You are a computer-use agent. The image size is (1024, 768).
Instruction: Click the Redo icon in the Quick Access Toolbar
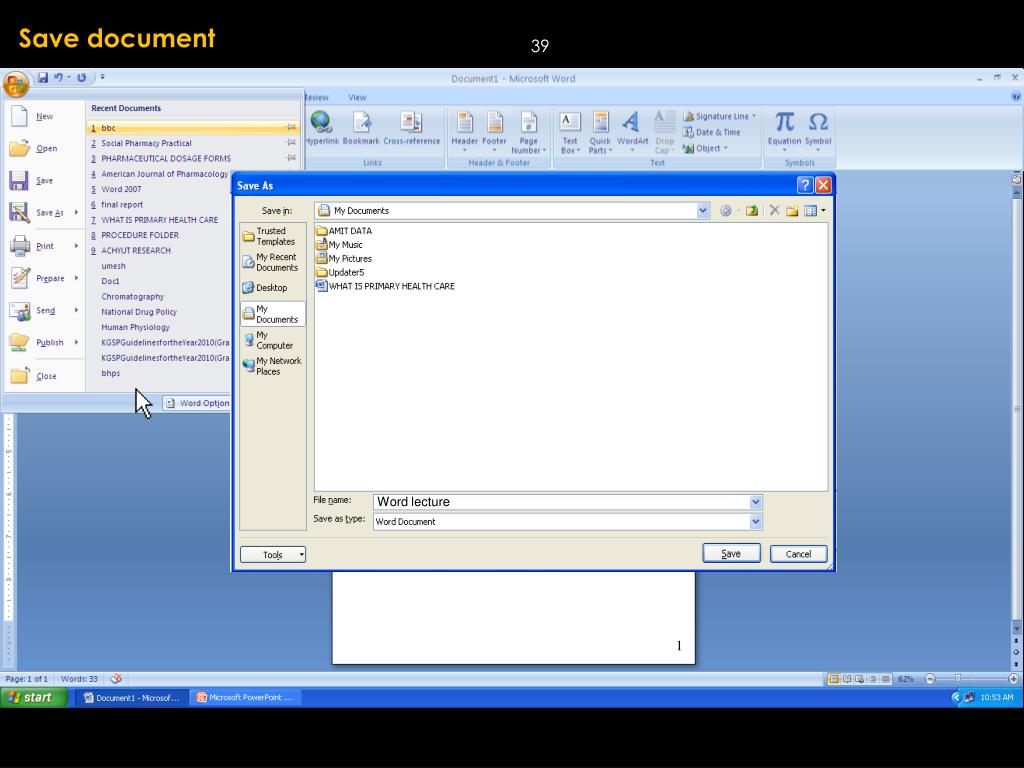(x=82, y=78)
